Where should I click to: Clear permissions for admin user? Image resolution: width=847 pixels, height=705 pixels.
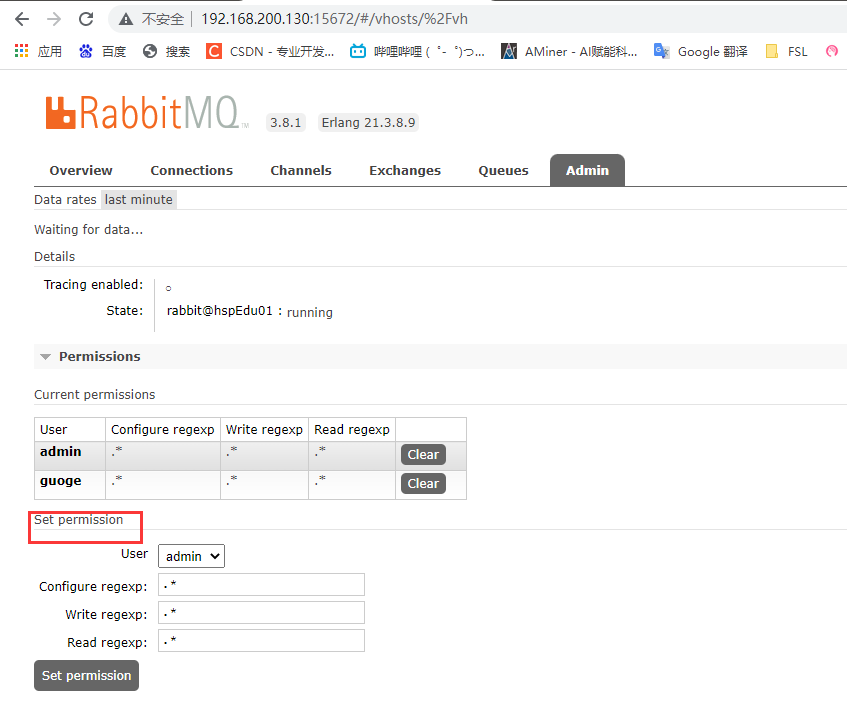click(424, 455)
